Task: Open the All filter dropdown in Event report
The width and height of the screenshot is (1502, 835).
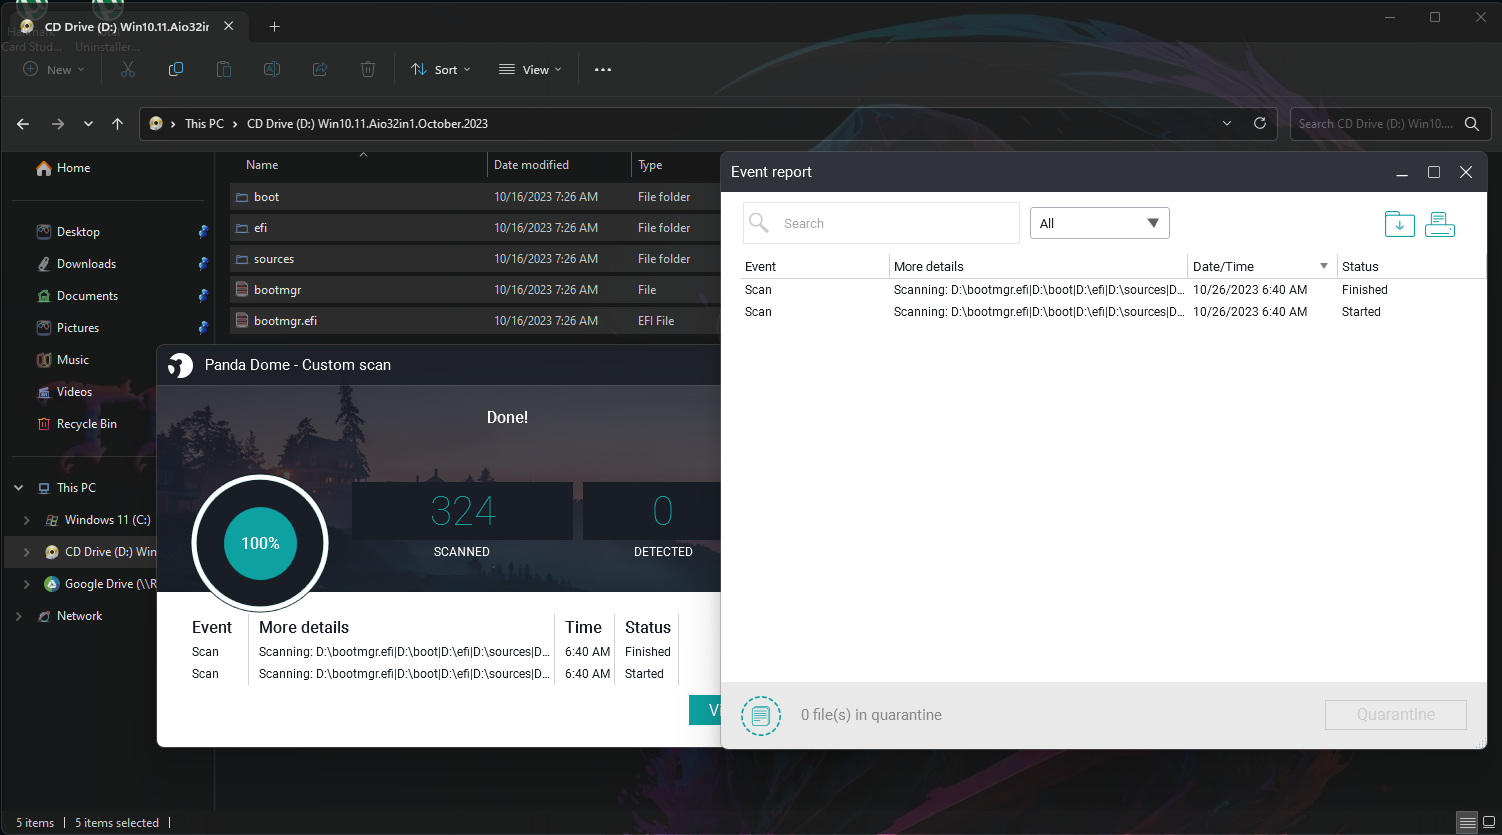Action: coord(1100,223)
